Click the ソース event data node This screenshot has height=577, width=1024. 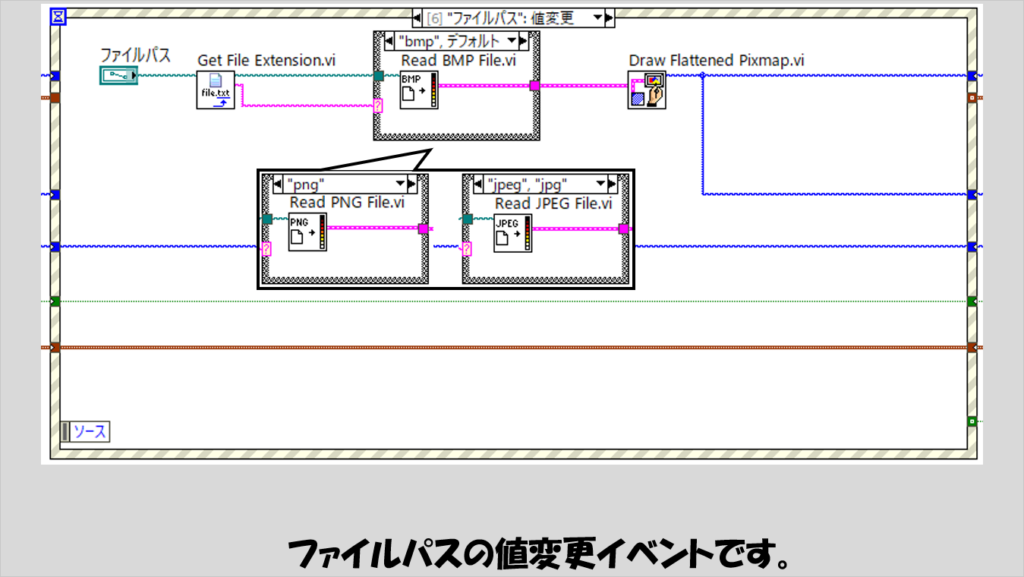click(86, 432)
